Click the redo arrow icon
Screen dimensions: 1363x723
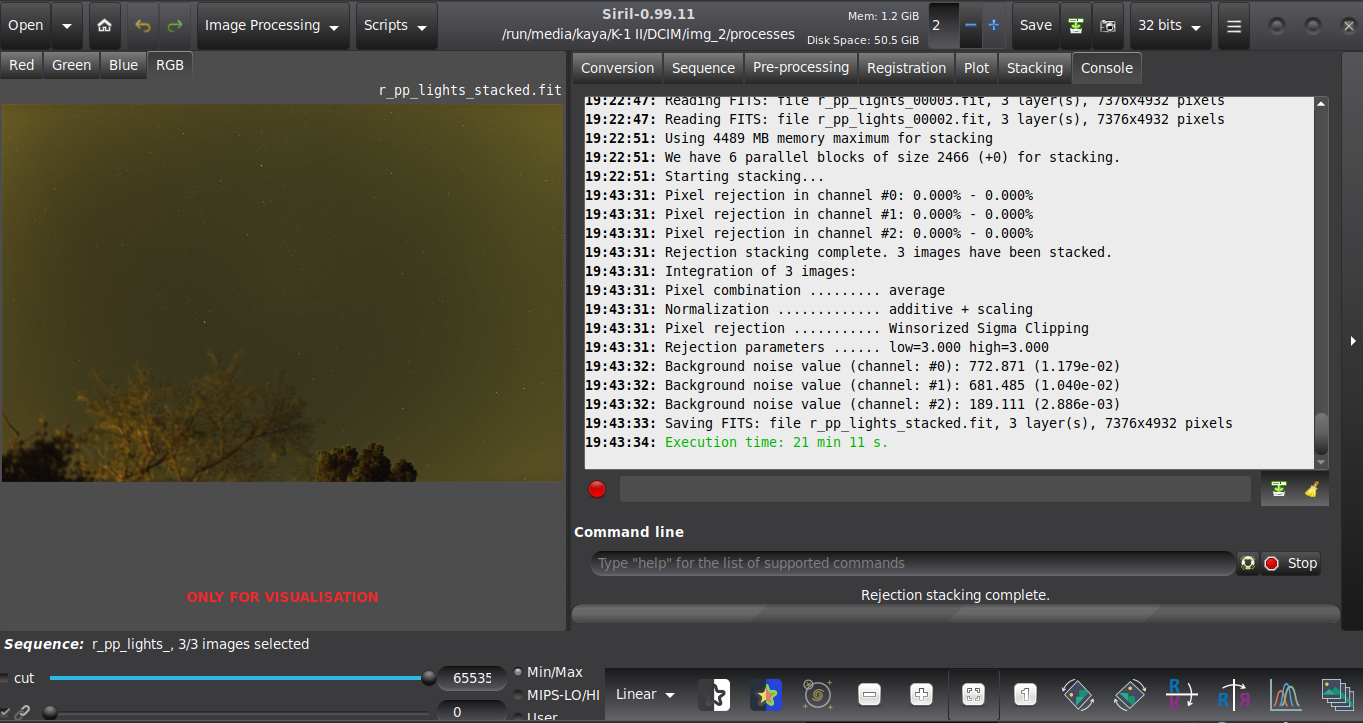point(175,26)
